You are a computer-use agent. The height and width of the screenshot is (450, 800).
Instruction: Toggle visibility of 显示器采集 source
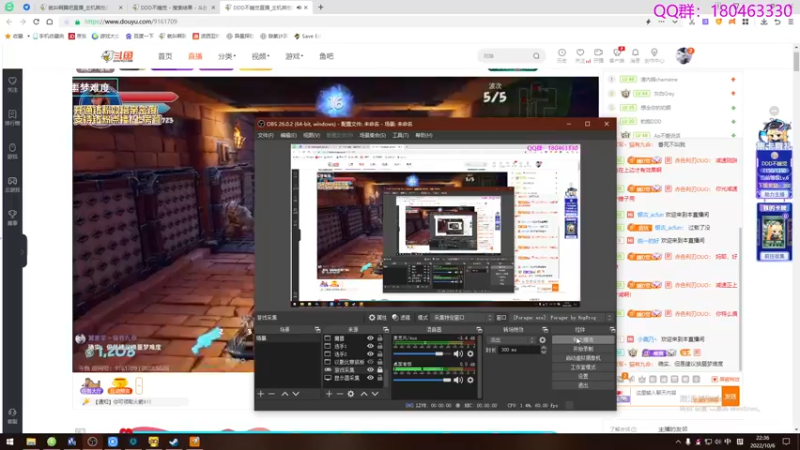(370, 378)
